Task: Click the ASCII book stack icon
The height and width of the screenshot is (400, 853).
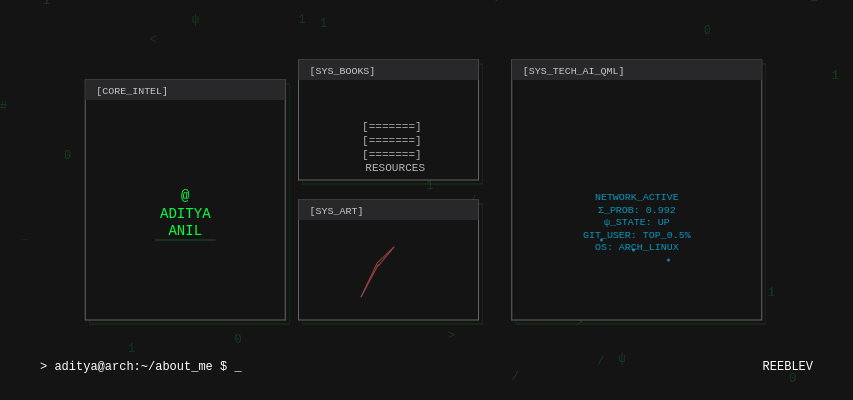Action: click(392, 141)
